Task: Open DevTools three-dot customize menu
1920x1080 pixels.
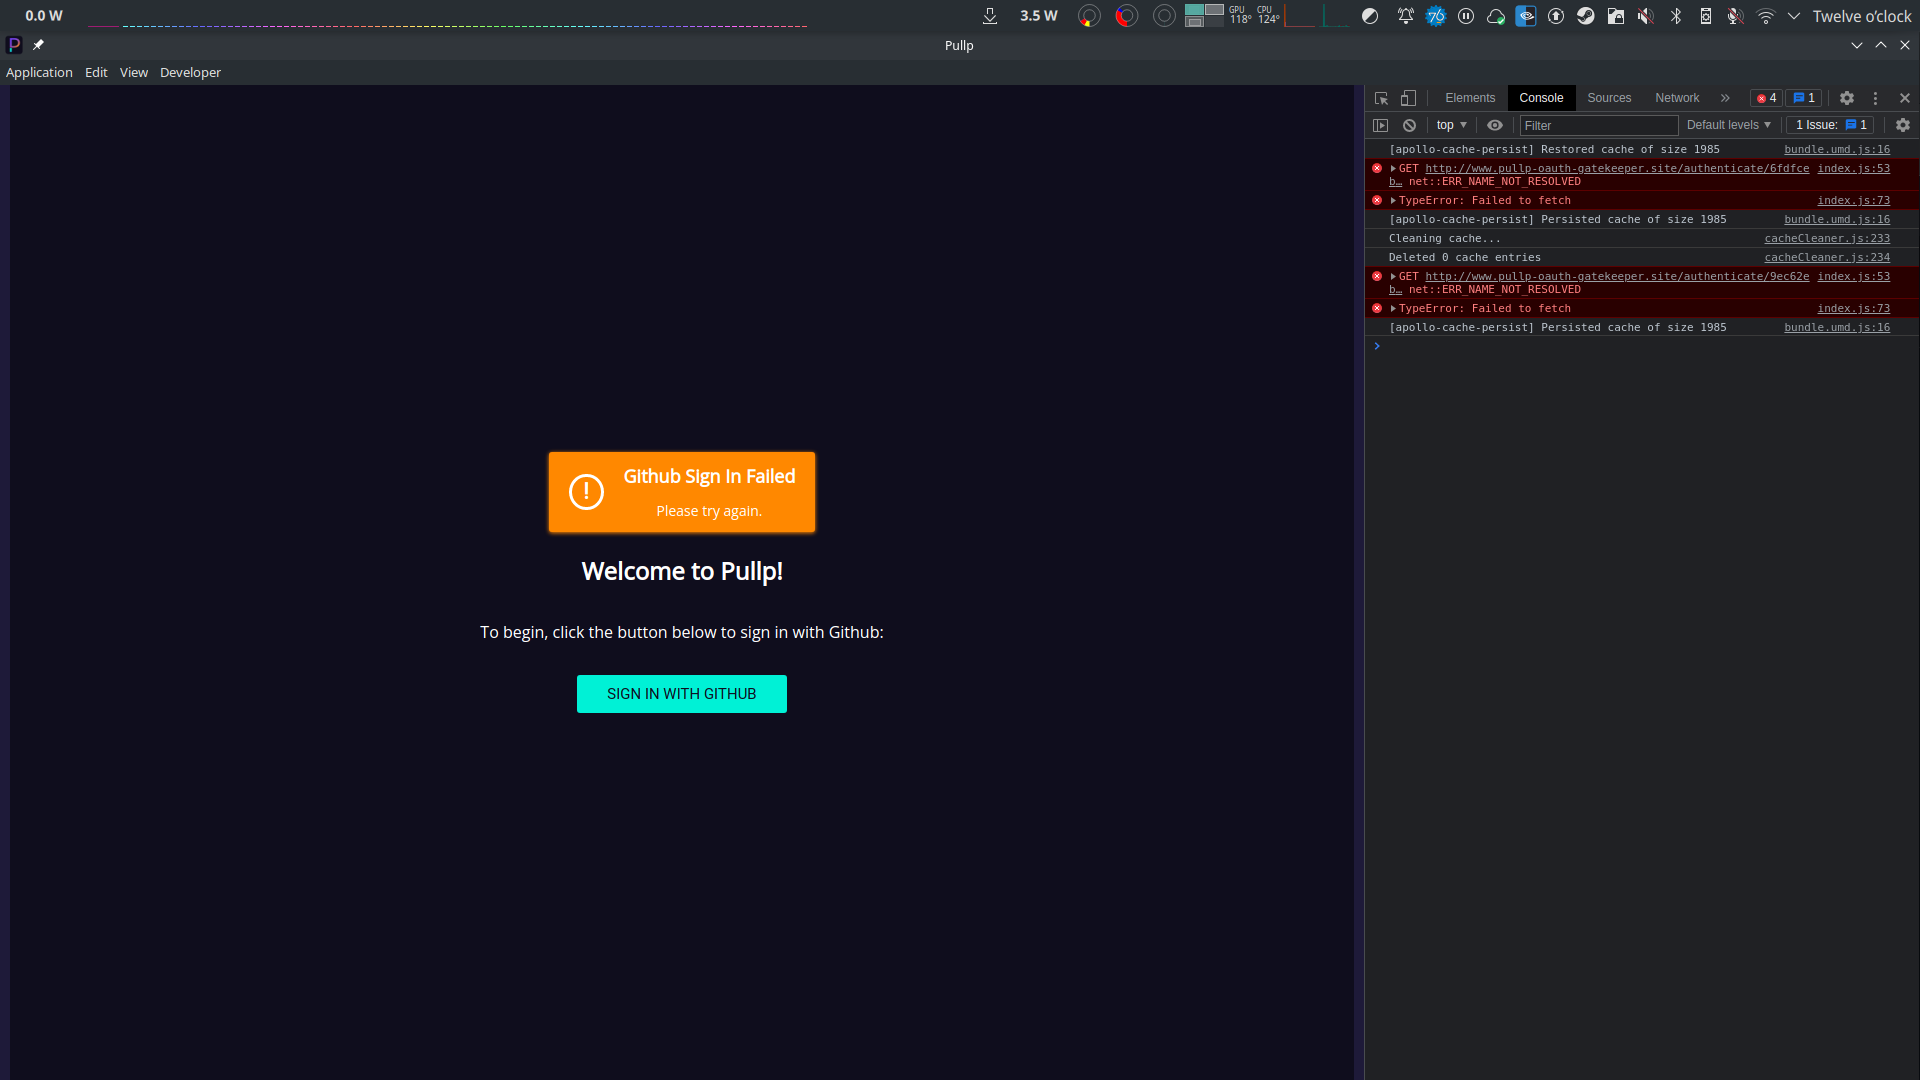Action: (1876, 98)
